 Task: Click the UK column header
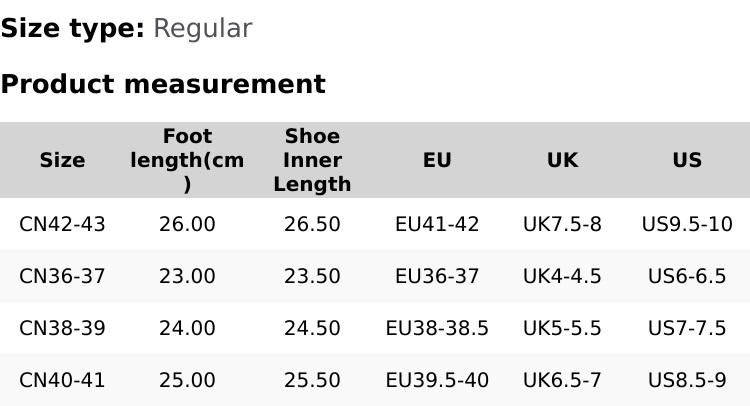(562, 160)
